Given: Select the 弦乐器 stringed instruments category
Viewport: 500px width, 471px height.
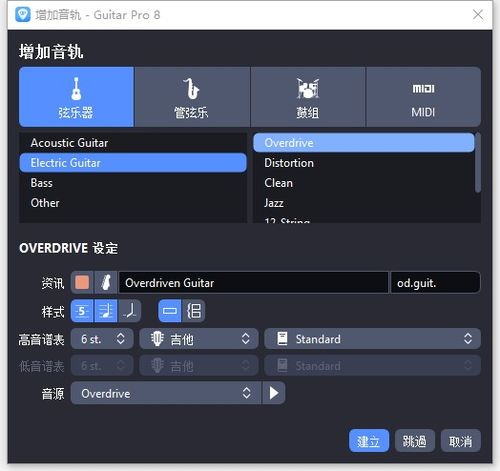Looking at the screenshot, I should pyautogui.click(x=76, y=97).
